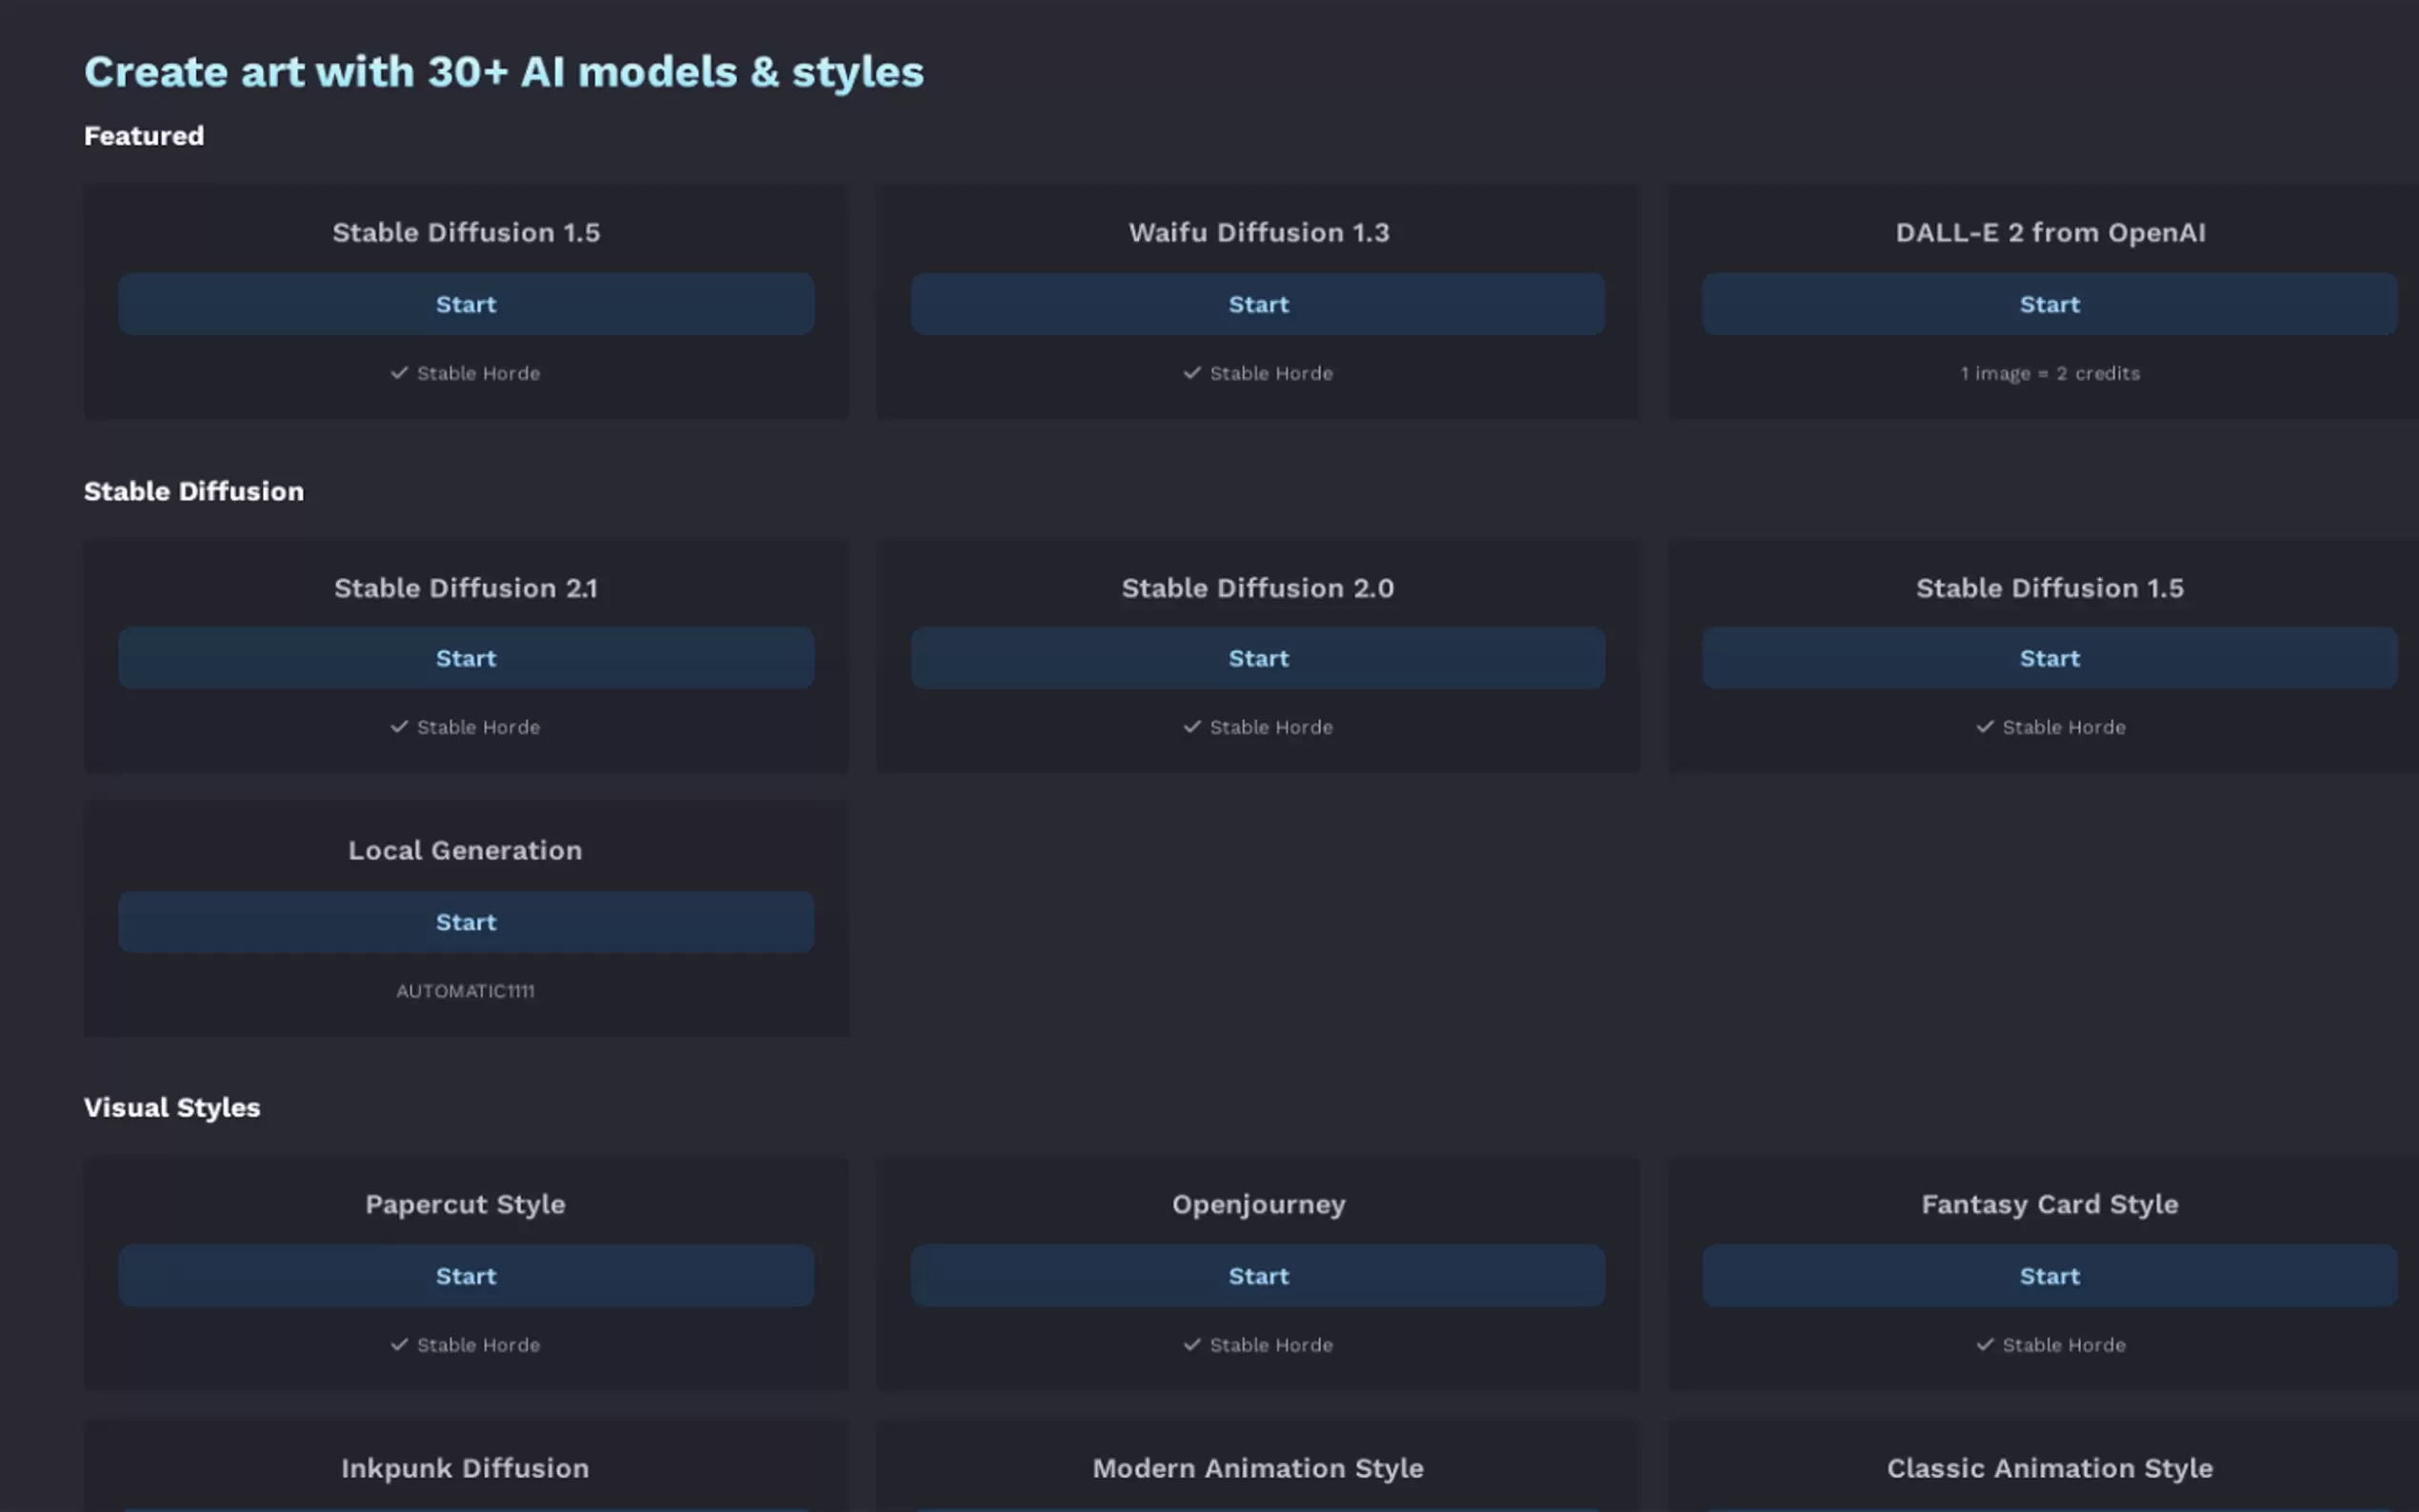Start Openjourney model

point(1257,1276)
